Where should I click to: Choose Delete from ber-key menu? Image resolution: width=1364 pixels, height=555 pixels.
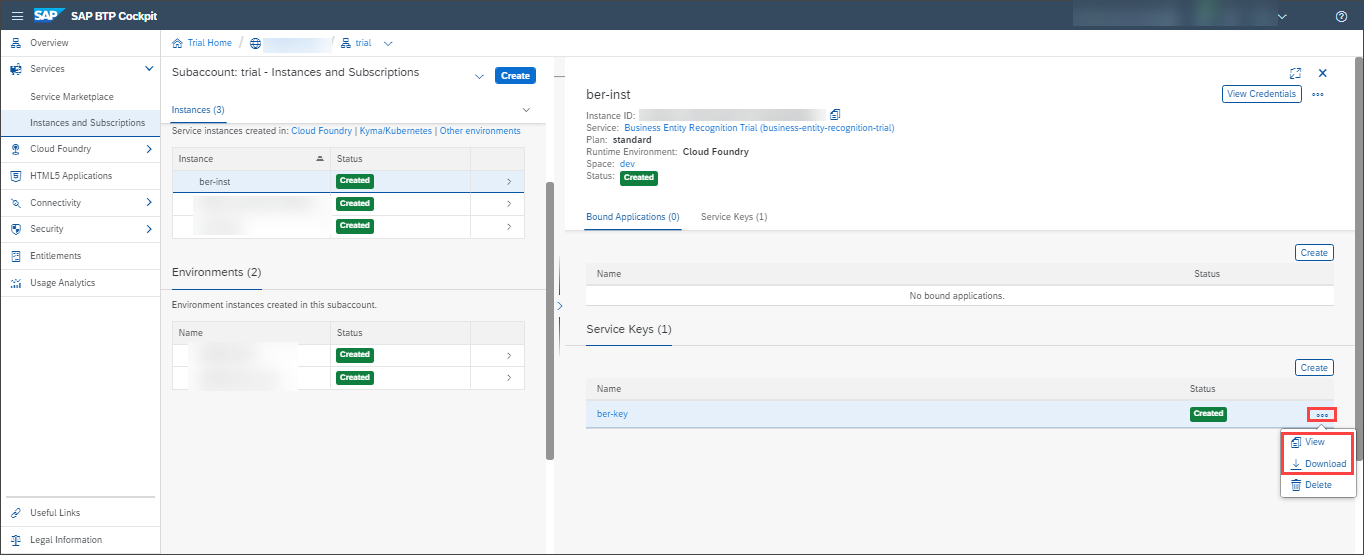point(1311,485)
